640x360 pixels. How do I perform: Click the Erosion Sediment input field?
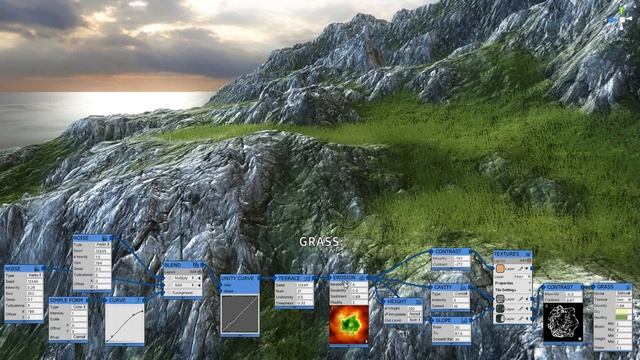359,296
